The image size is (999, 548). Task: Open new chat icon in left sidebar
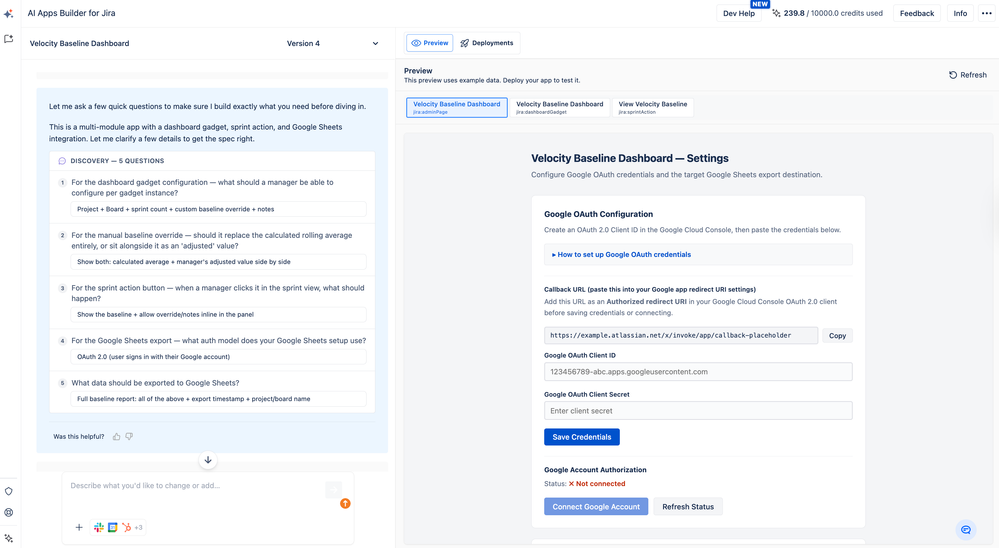click(8, 39)
